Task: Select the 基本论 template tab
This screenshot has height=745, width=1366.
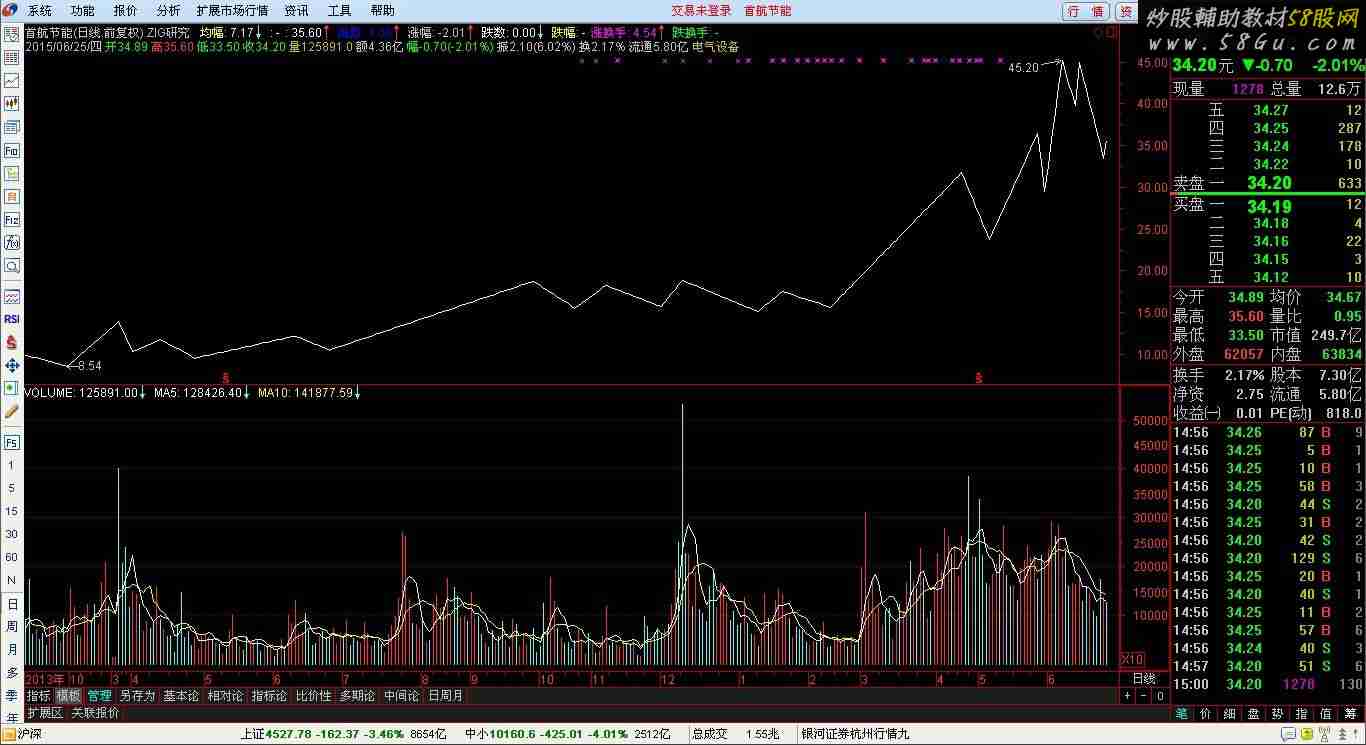Action: (181, 695)
